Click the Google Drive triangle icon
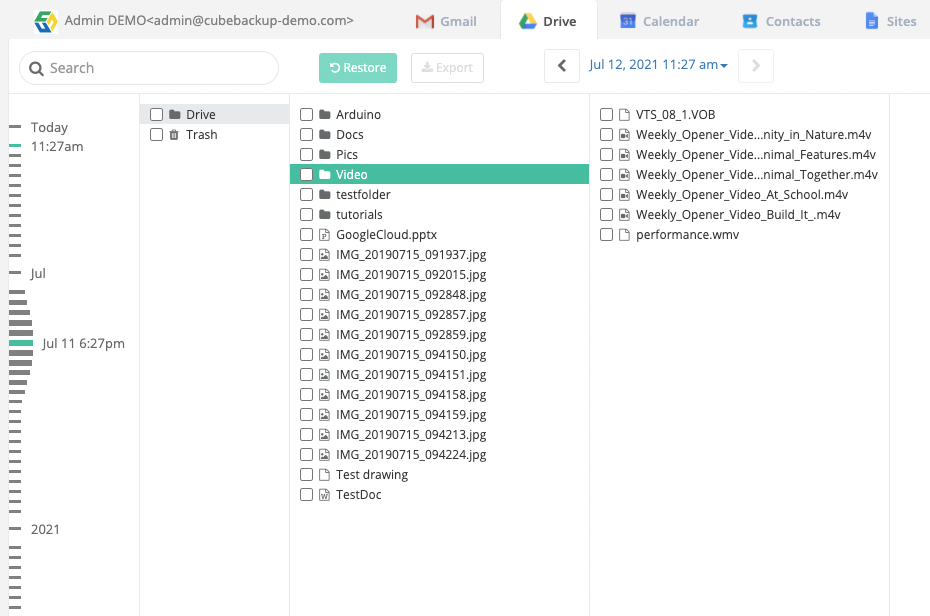This screenshot has width=930, height=616. [527, 21]
